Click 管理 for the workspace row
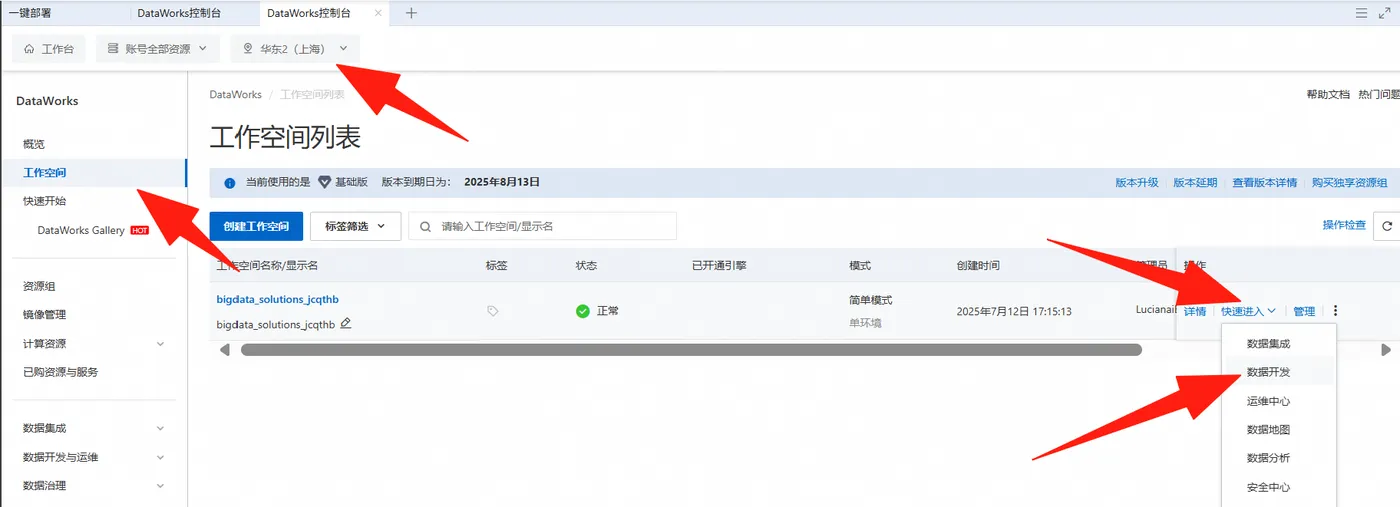 (1304, 311)
